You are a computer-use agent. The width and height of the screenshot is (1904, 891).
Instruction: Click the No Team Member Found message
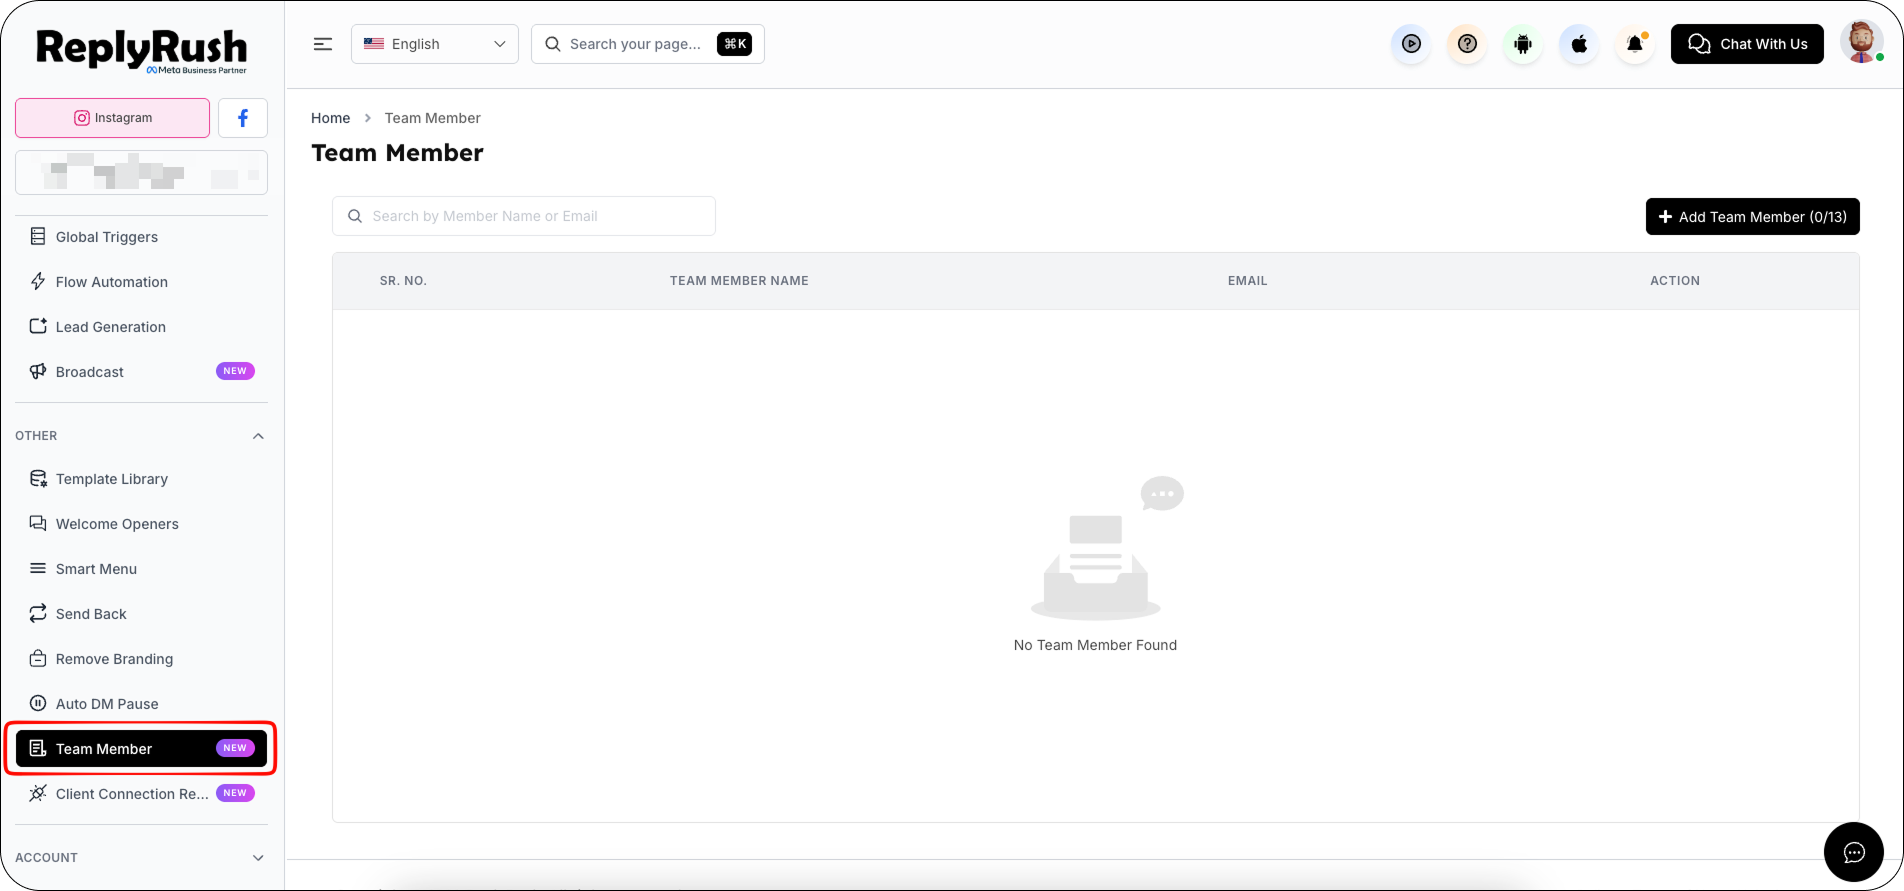tap(1096, 645)
